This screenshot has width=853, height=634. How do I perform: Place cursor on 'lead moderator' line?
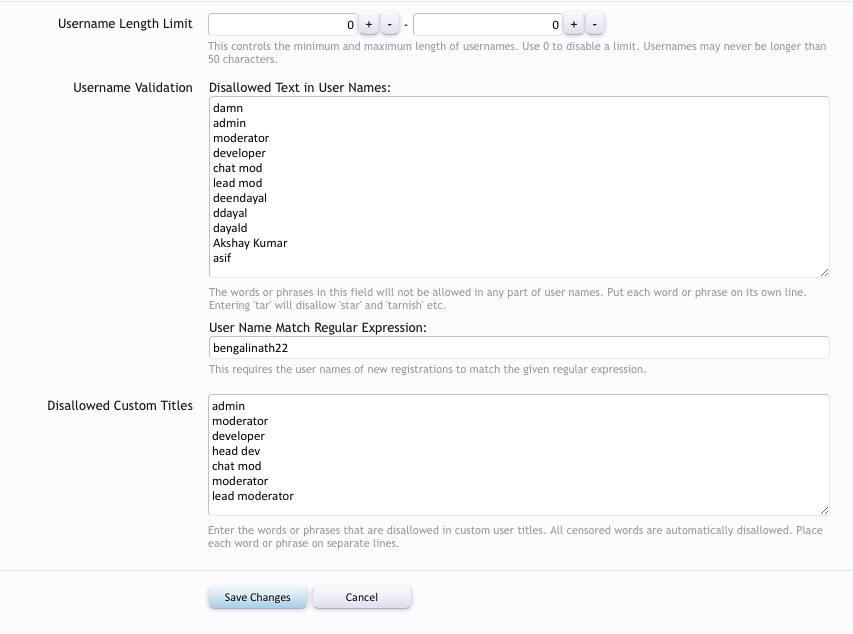253,496
